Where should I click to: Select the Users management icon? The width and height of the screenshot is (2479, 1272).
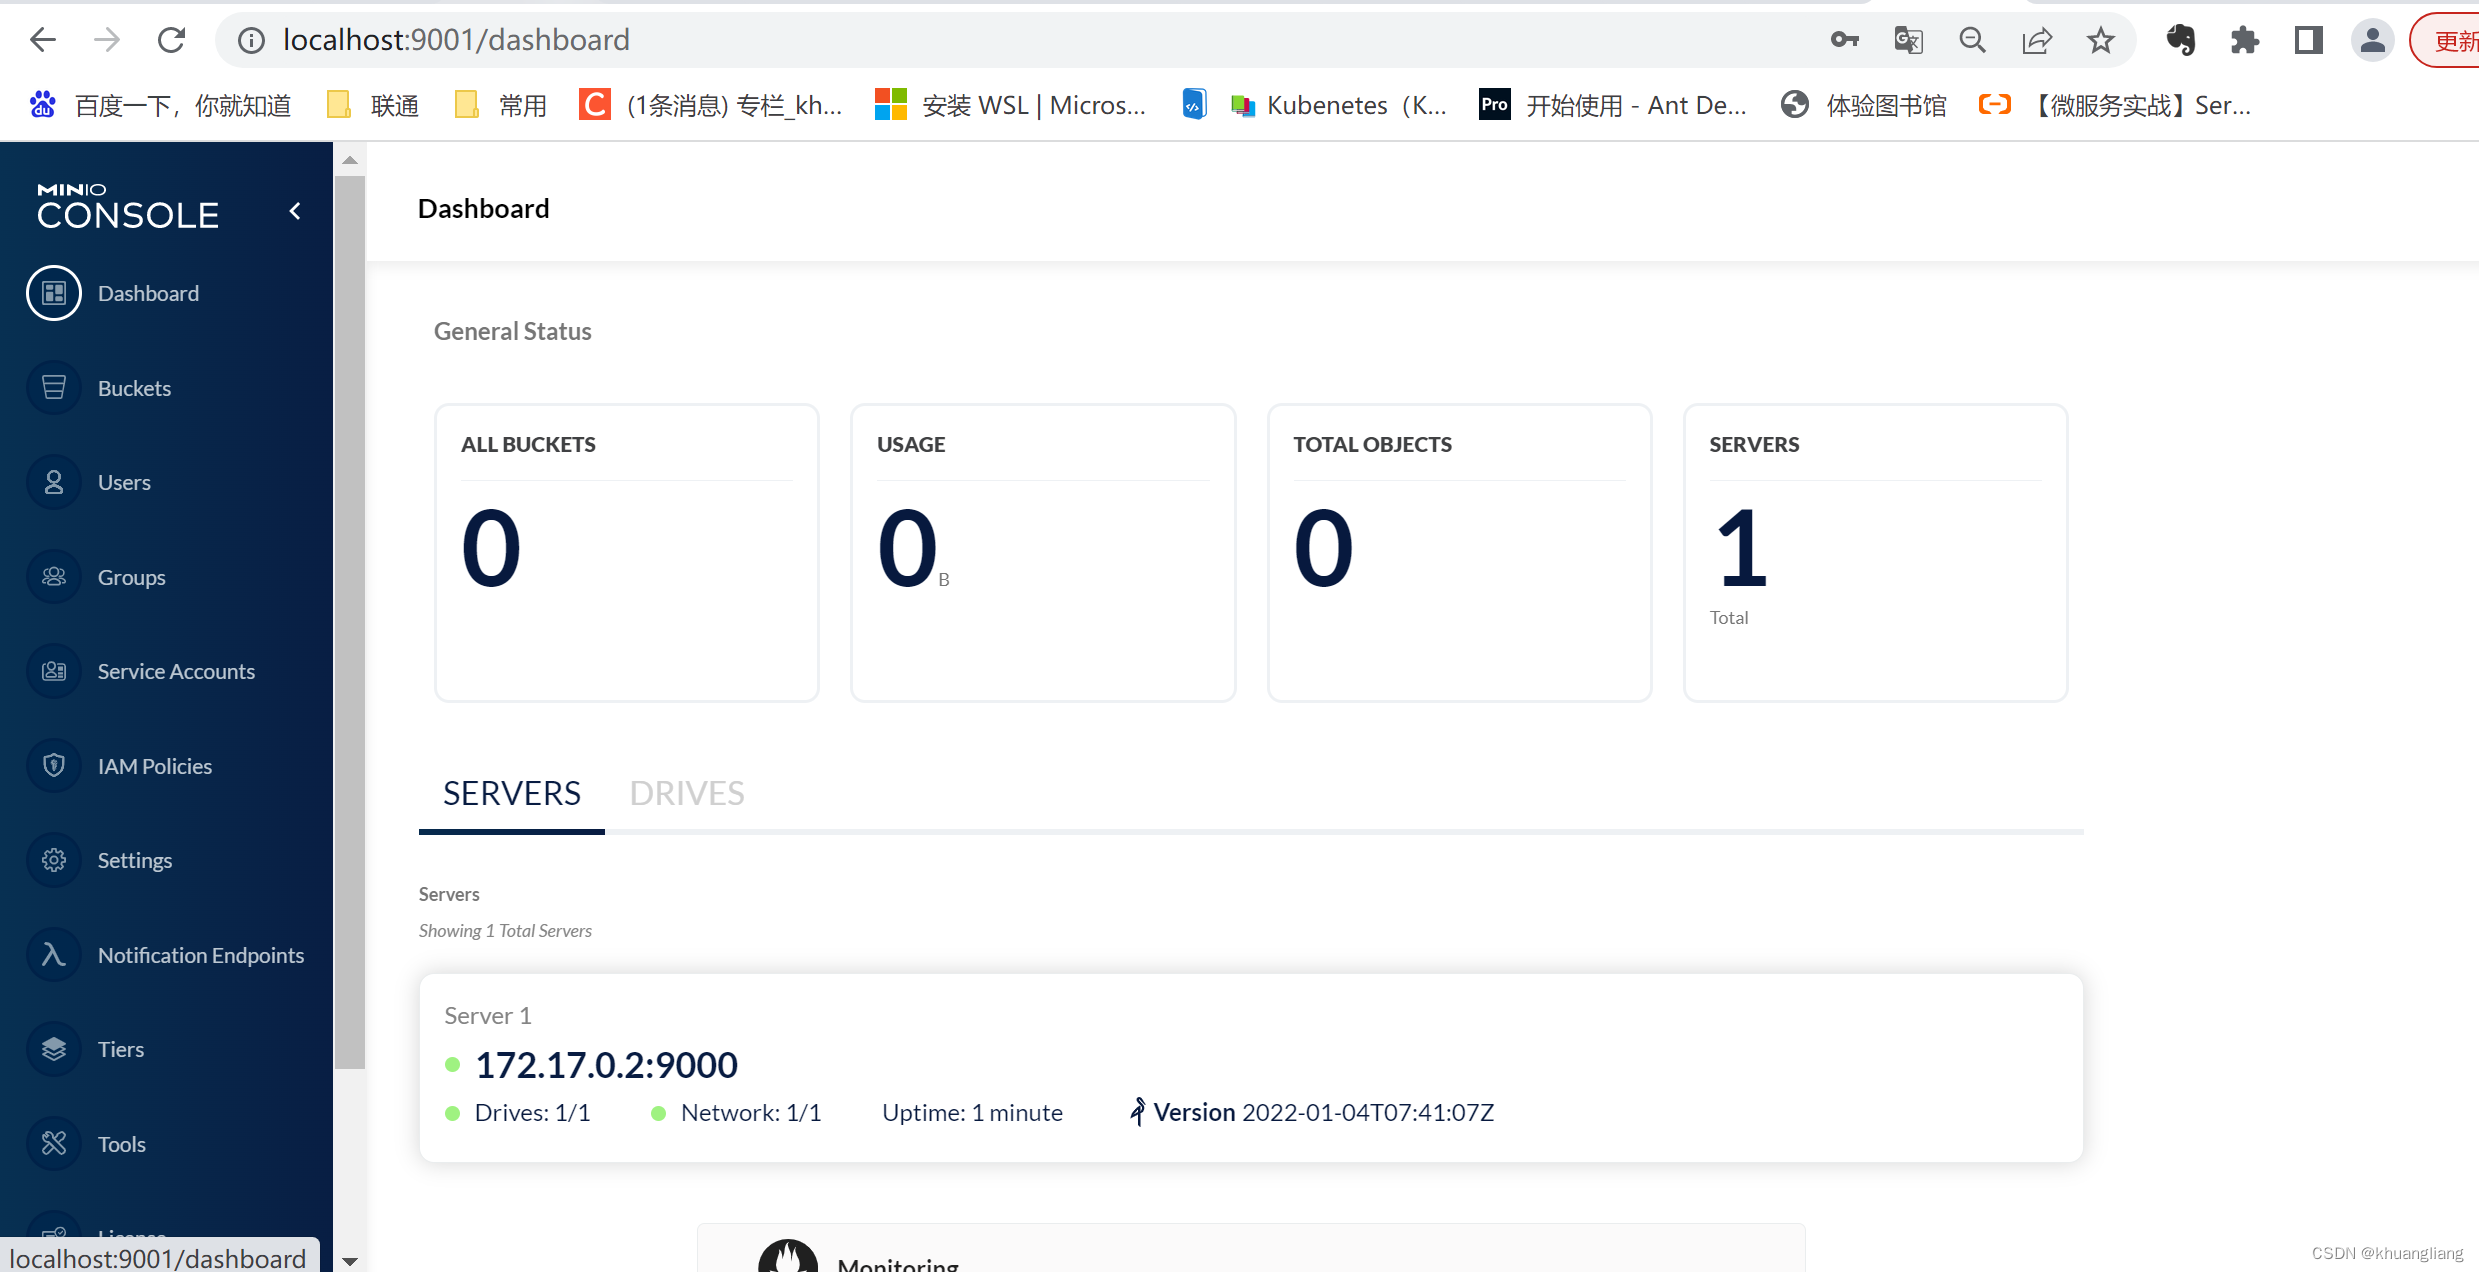pos(54,480)
